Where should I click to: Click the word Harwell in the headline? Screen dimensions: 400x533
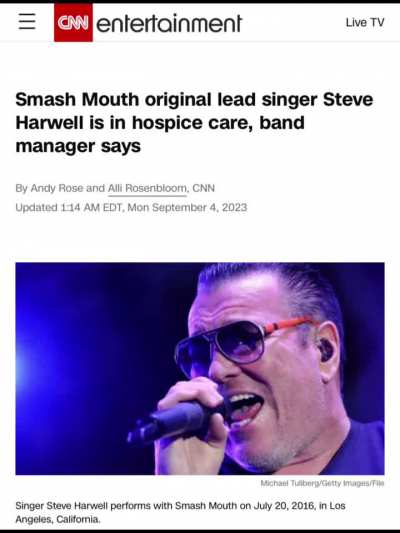coord(49,123)
